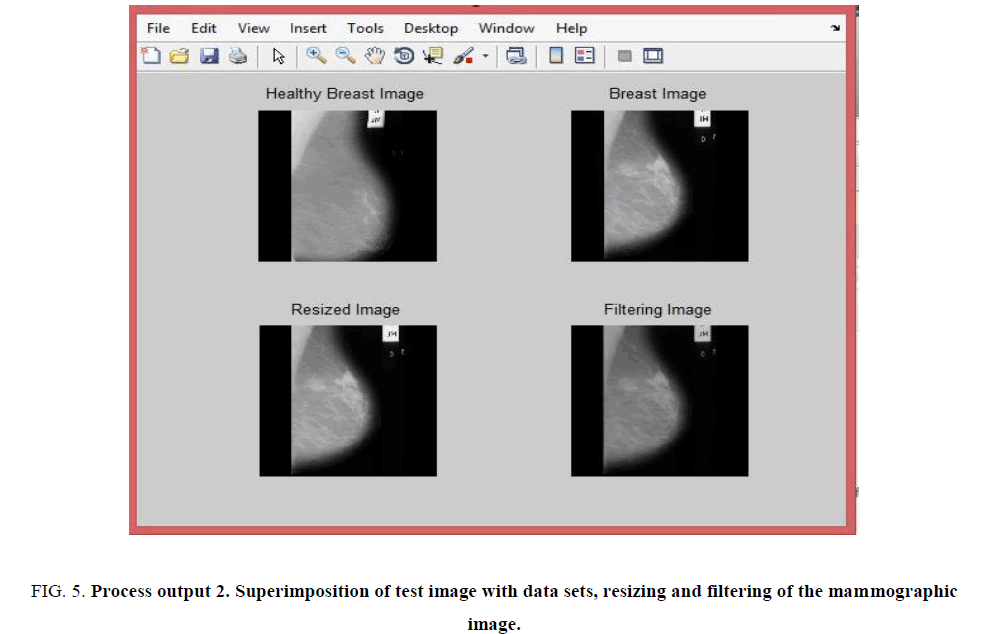Open the View menu
982x634 pixels.
254,28
